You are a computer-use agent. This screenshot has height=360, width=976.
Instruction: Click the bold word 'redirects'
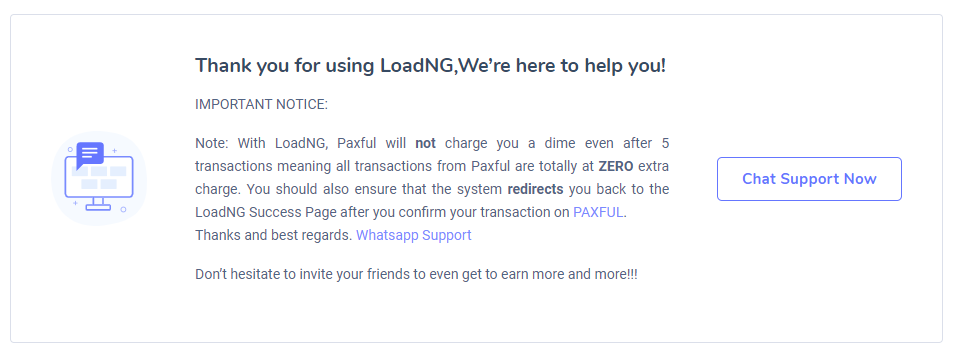(x=535, y=189)
